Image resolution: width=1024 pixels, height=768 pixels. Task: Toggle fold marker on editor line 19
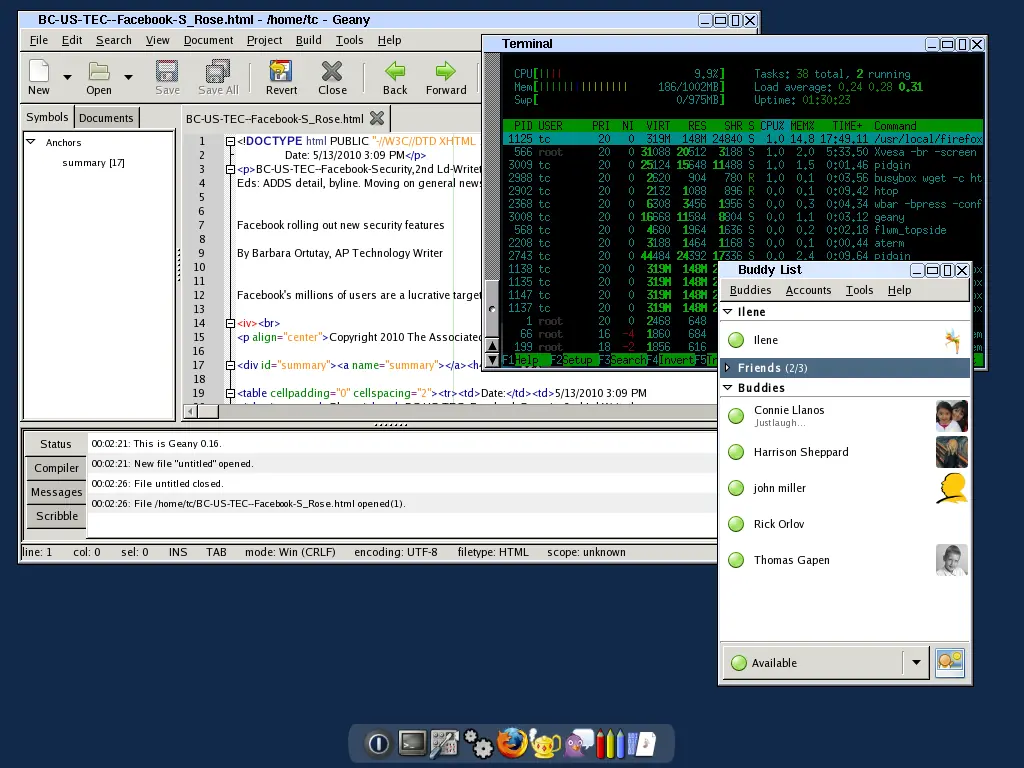click(x=230, y=393)
